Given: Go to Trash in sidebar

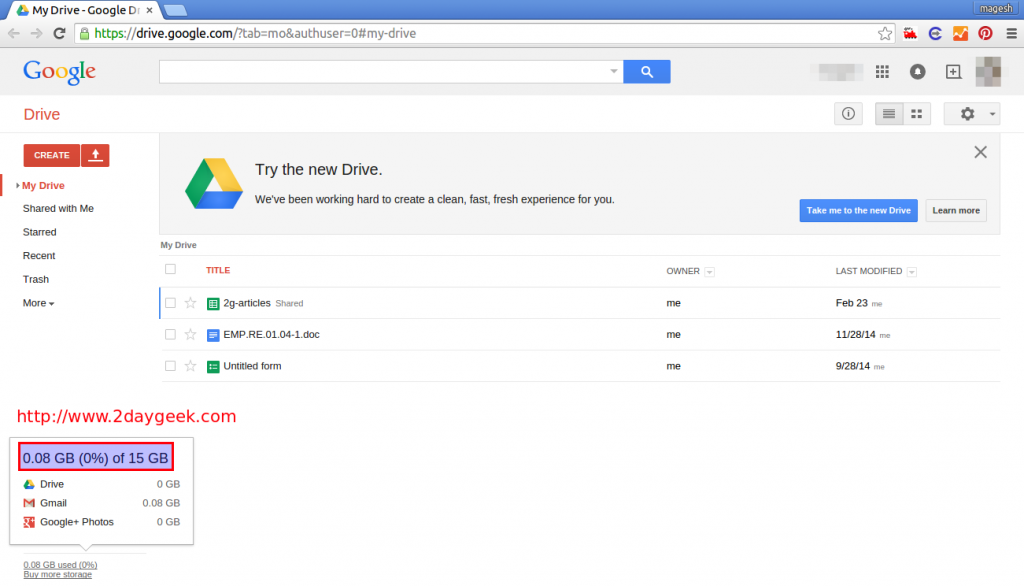Looking at the screenshot, I should coord(36,280).
